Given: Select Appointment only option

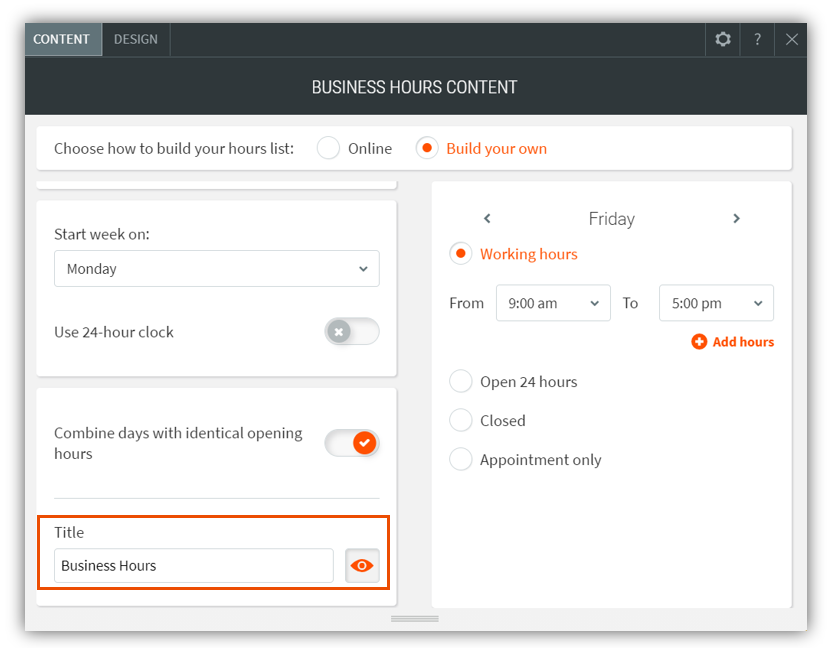Looking at the screenshot, I should tap(461, 460).
